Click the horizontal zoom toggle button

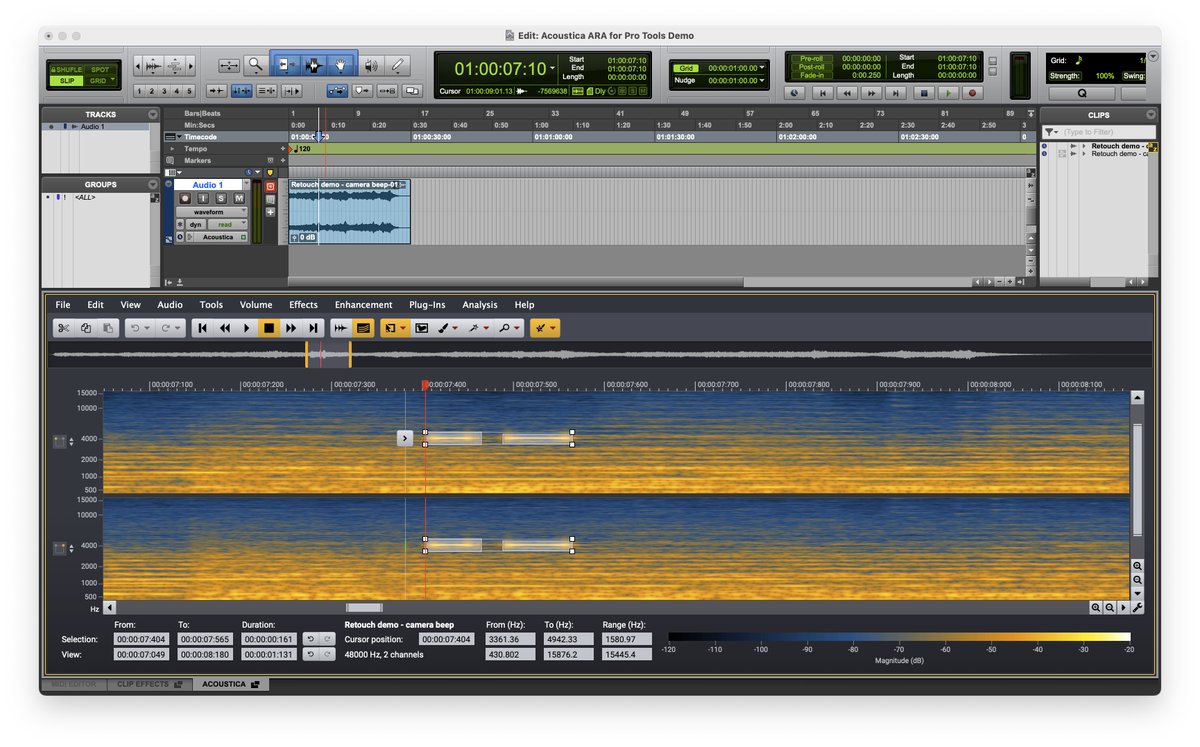pyautogui.click(x=229, y=65)
